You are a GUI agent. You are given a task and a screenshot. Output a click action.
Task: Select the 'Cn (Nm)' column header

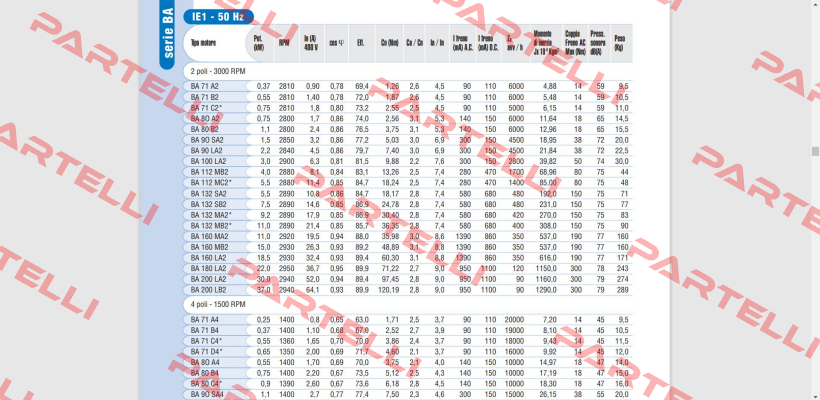389,43
